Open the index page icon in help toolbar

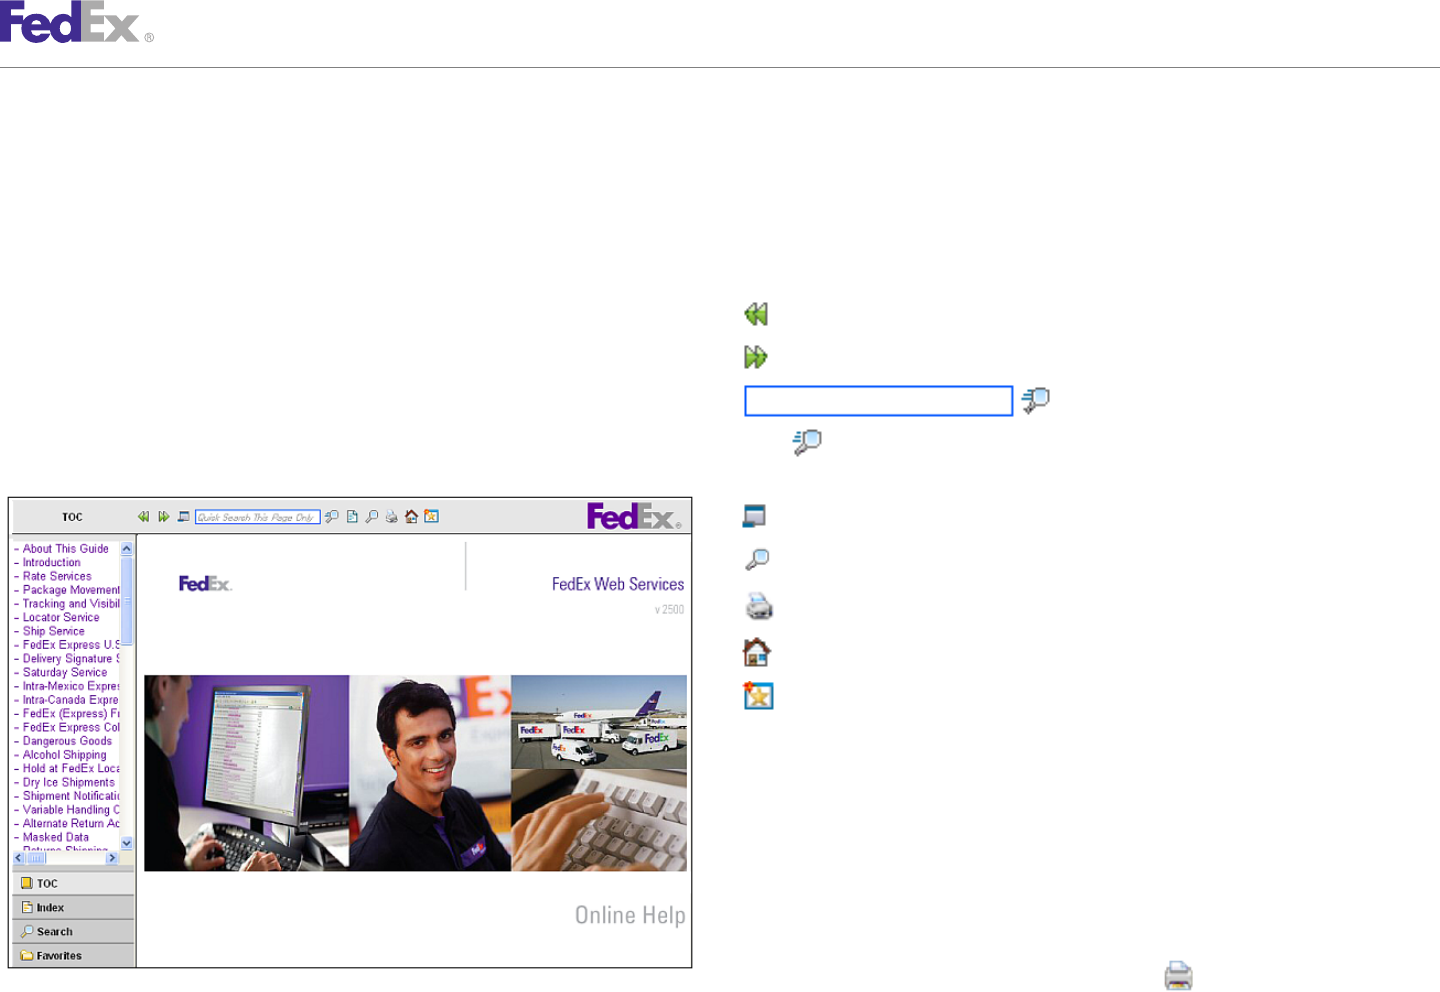[352, 517]
